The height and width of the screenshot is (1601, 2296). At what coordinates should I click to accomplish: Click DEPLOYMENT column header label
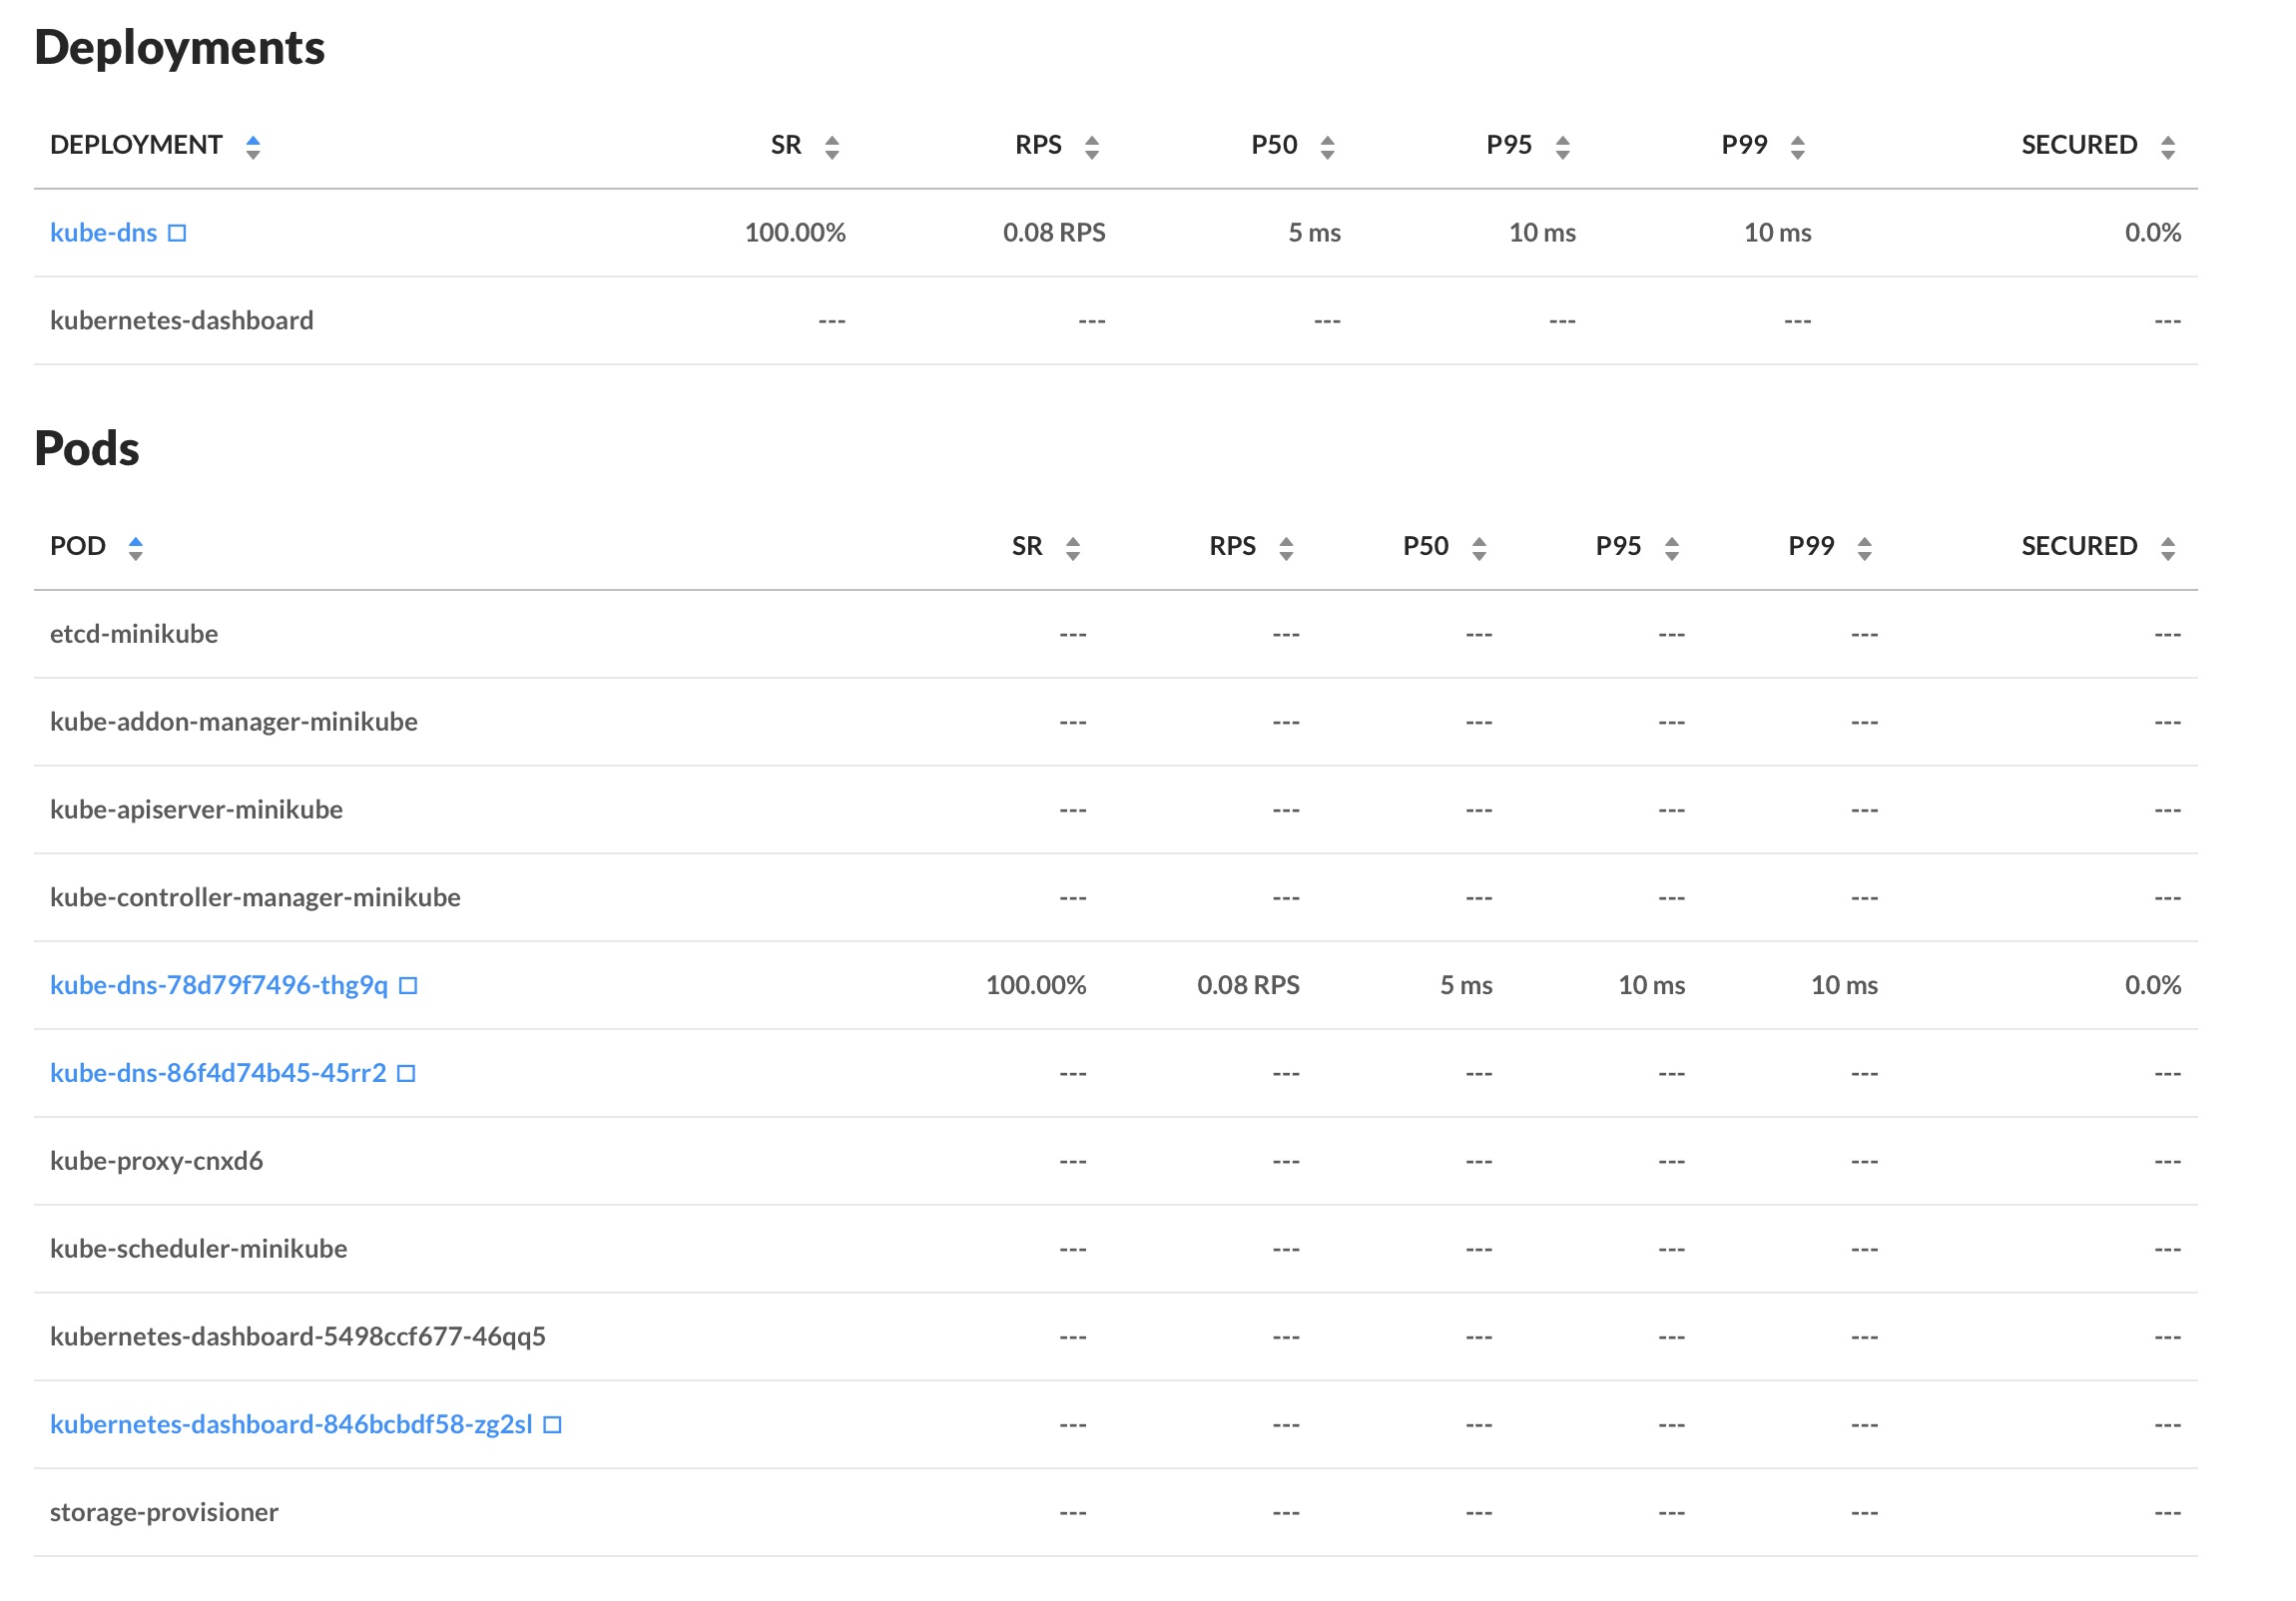(x=136, y=145)
